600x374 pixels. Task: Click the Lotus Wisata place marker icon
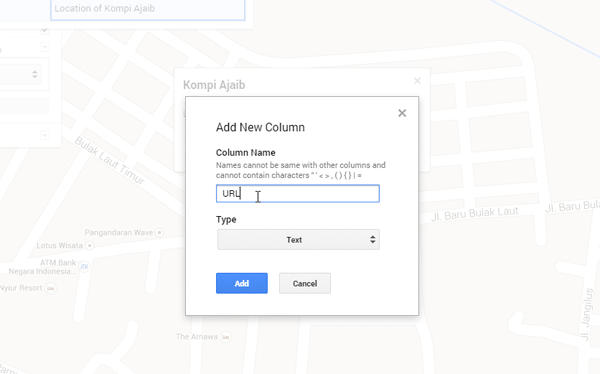tap(90, 245)
